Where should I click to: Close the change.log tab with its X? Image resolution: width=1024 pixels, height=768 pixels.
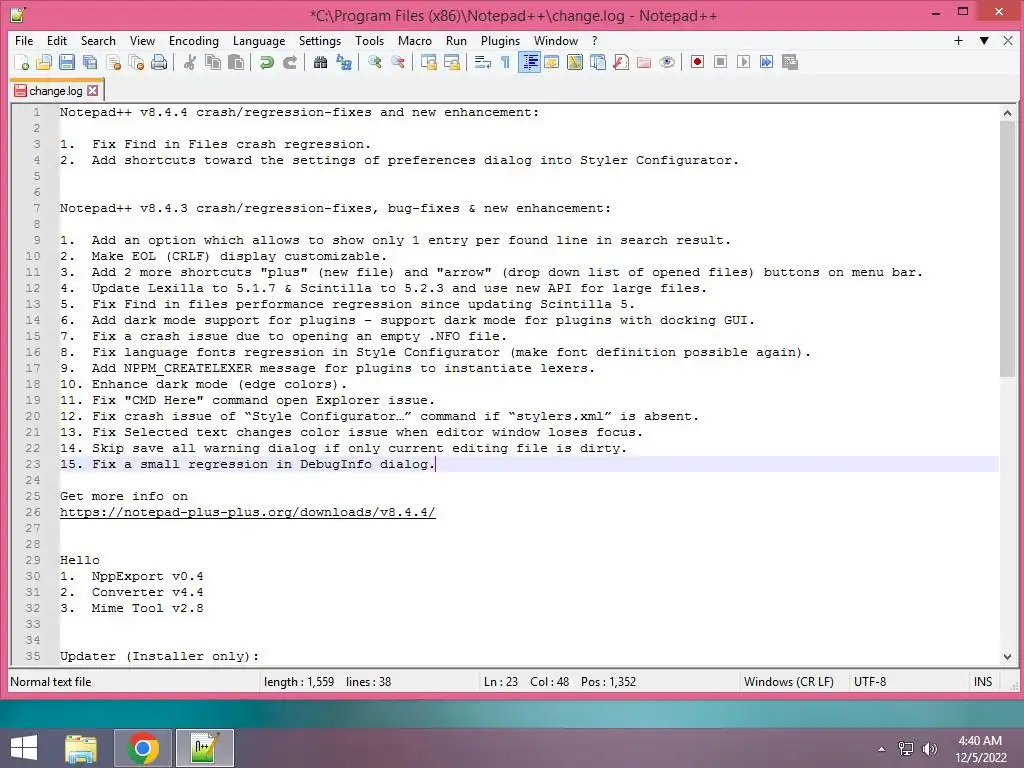(x=93, y=91)
